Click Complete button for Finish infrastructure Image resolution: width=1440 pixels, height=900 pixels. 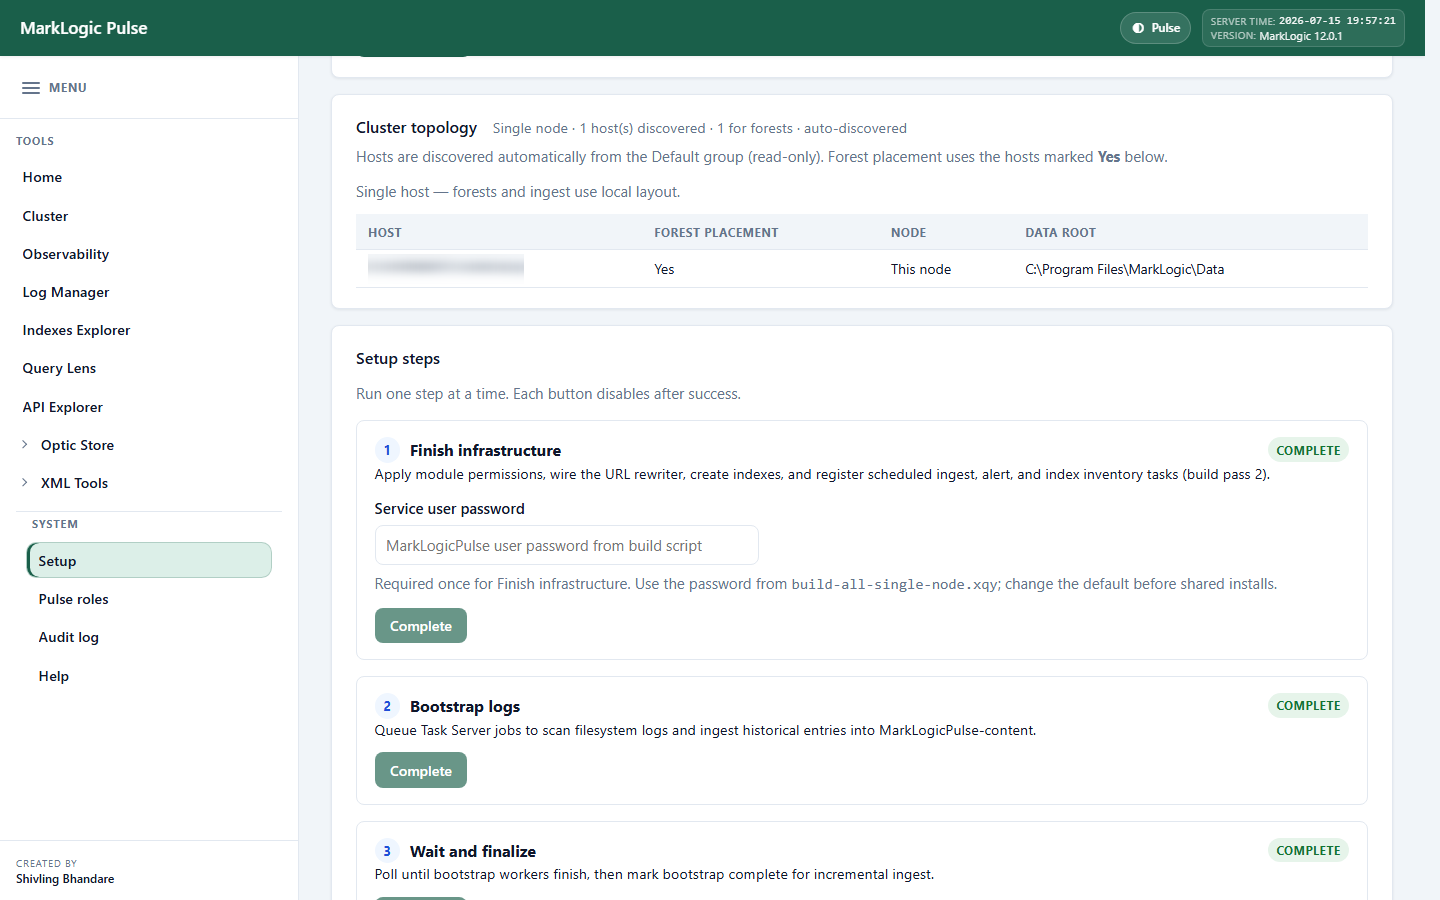tap(421, 626)
